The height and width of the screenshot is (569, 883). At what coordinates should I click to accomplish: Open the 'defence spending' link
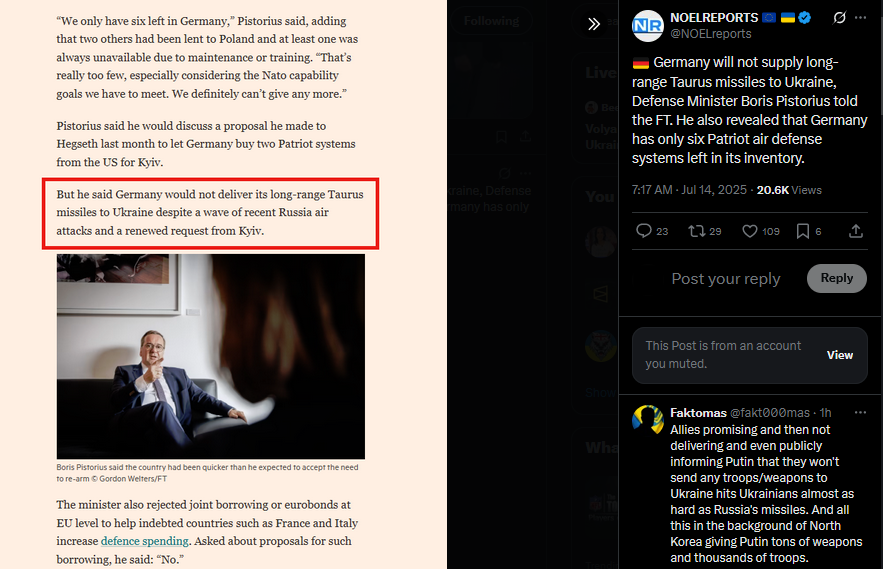pyautogui.click(x=145, y=541)
